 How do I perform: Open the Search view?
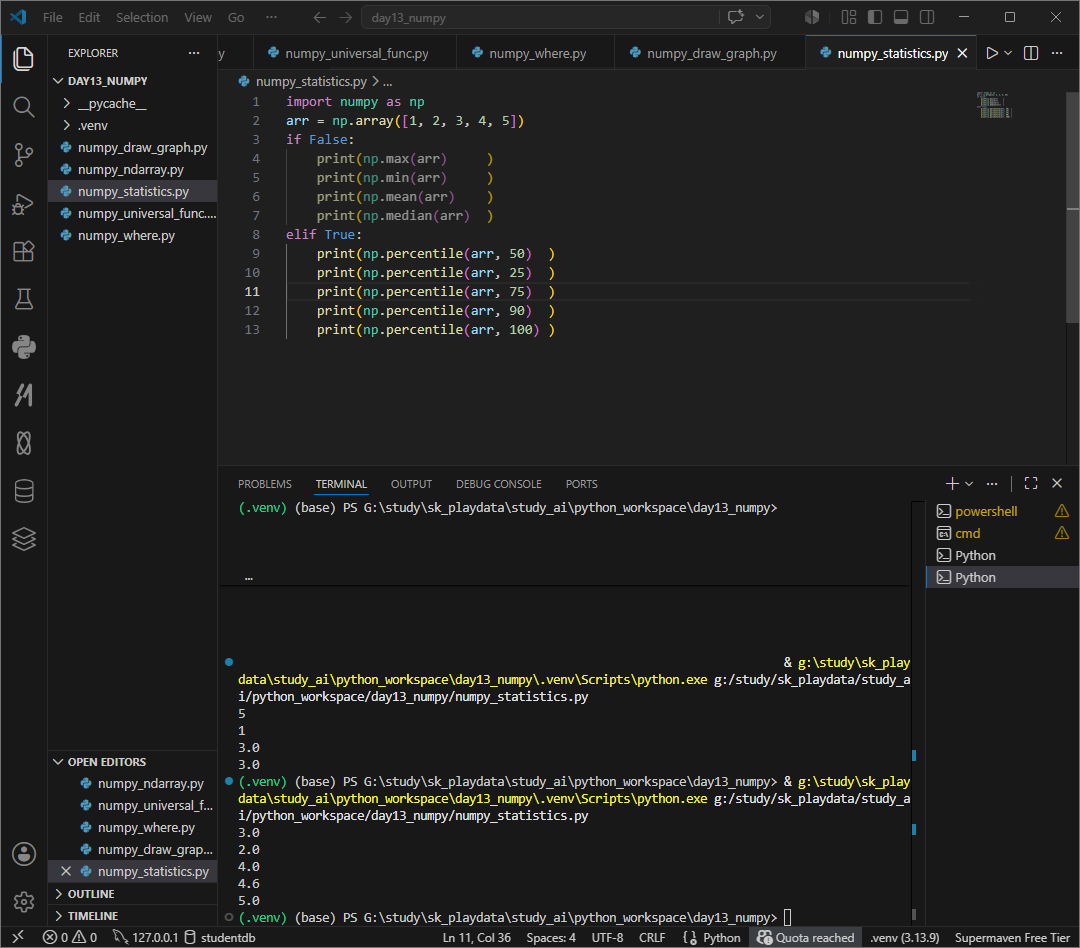pos(23,107)
